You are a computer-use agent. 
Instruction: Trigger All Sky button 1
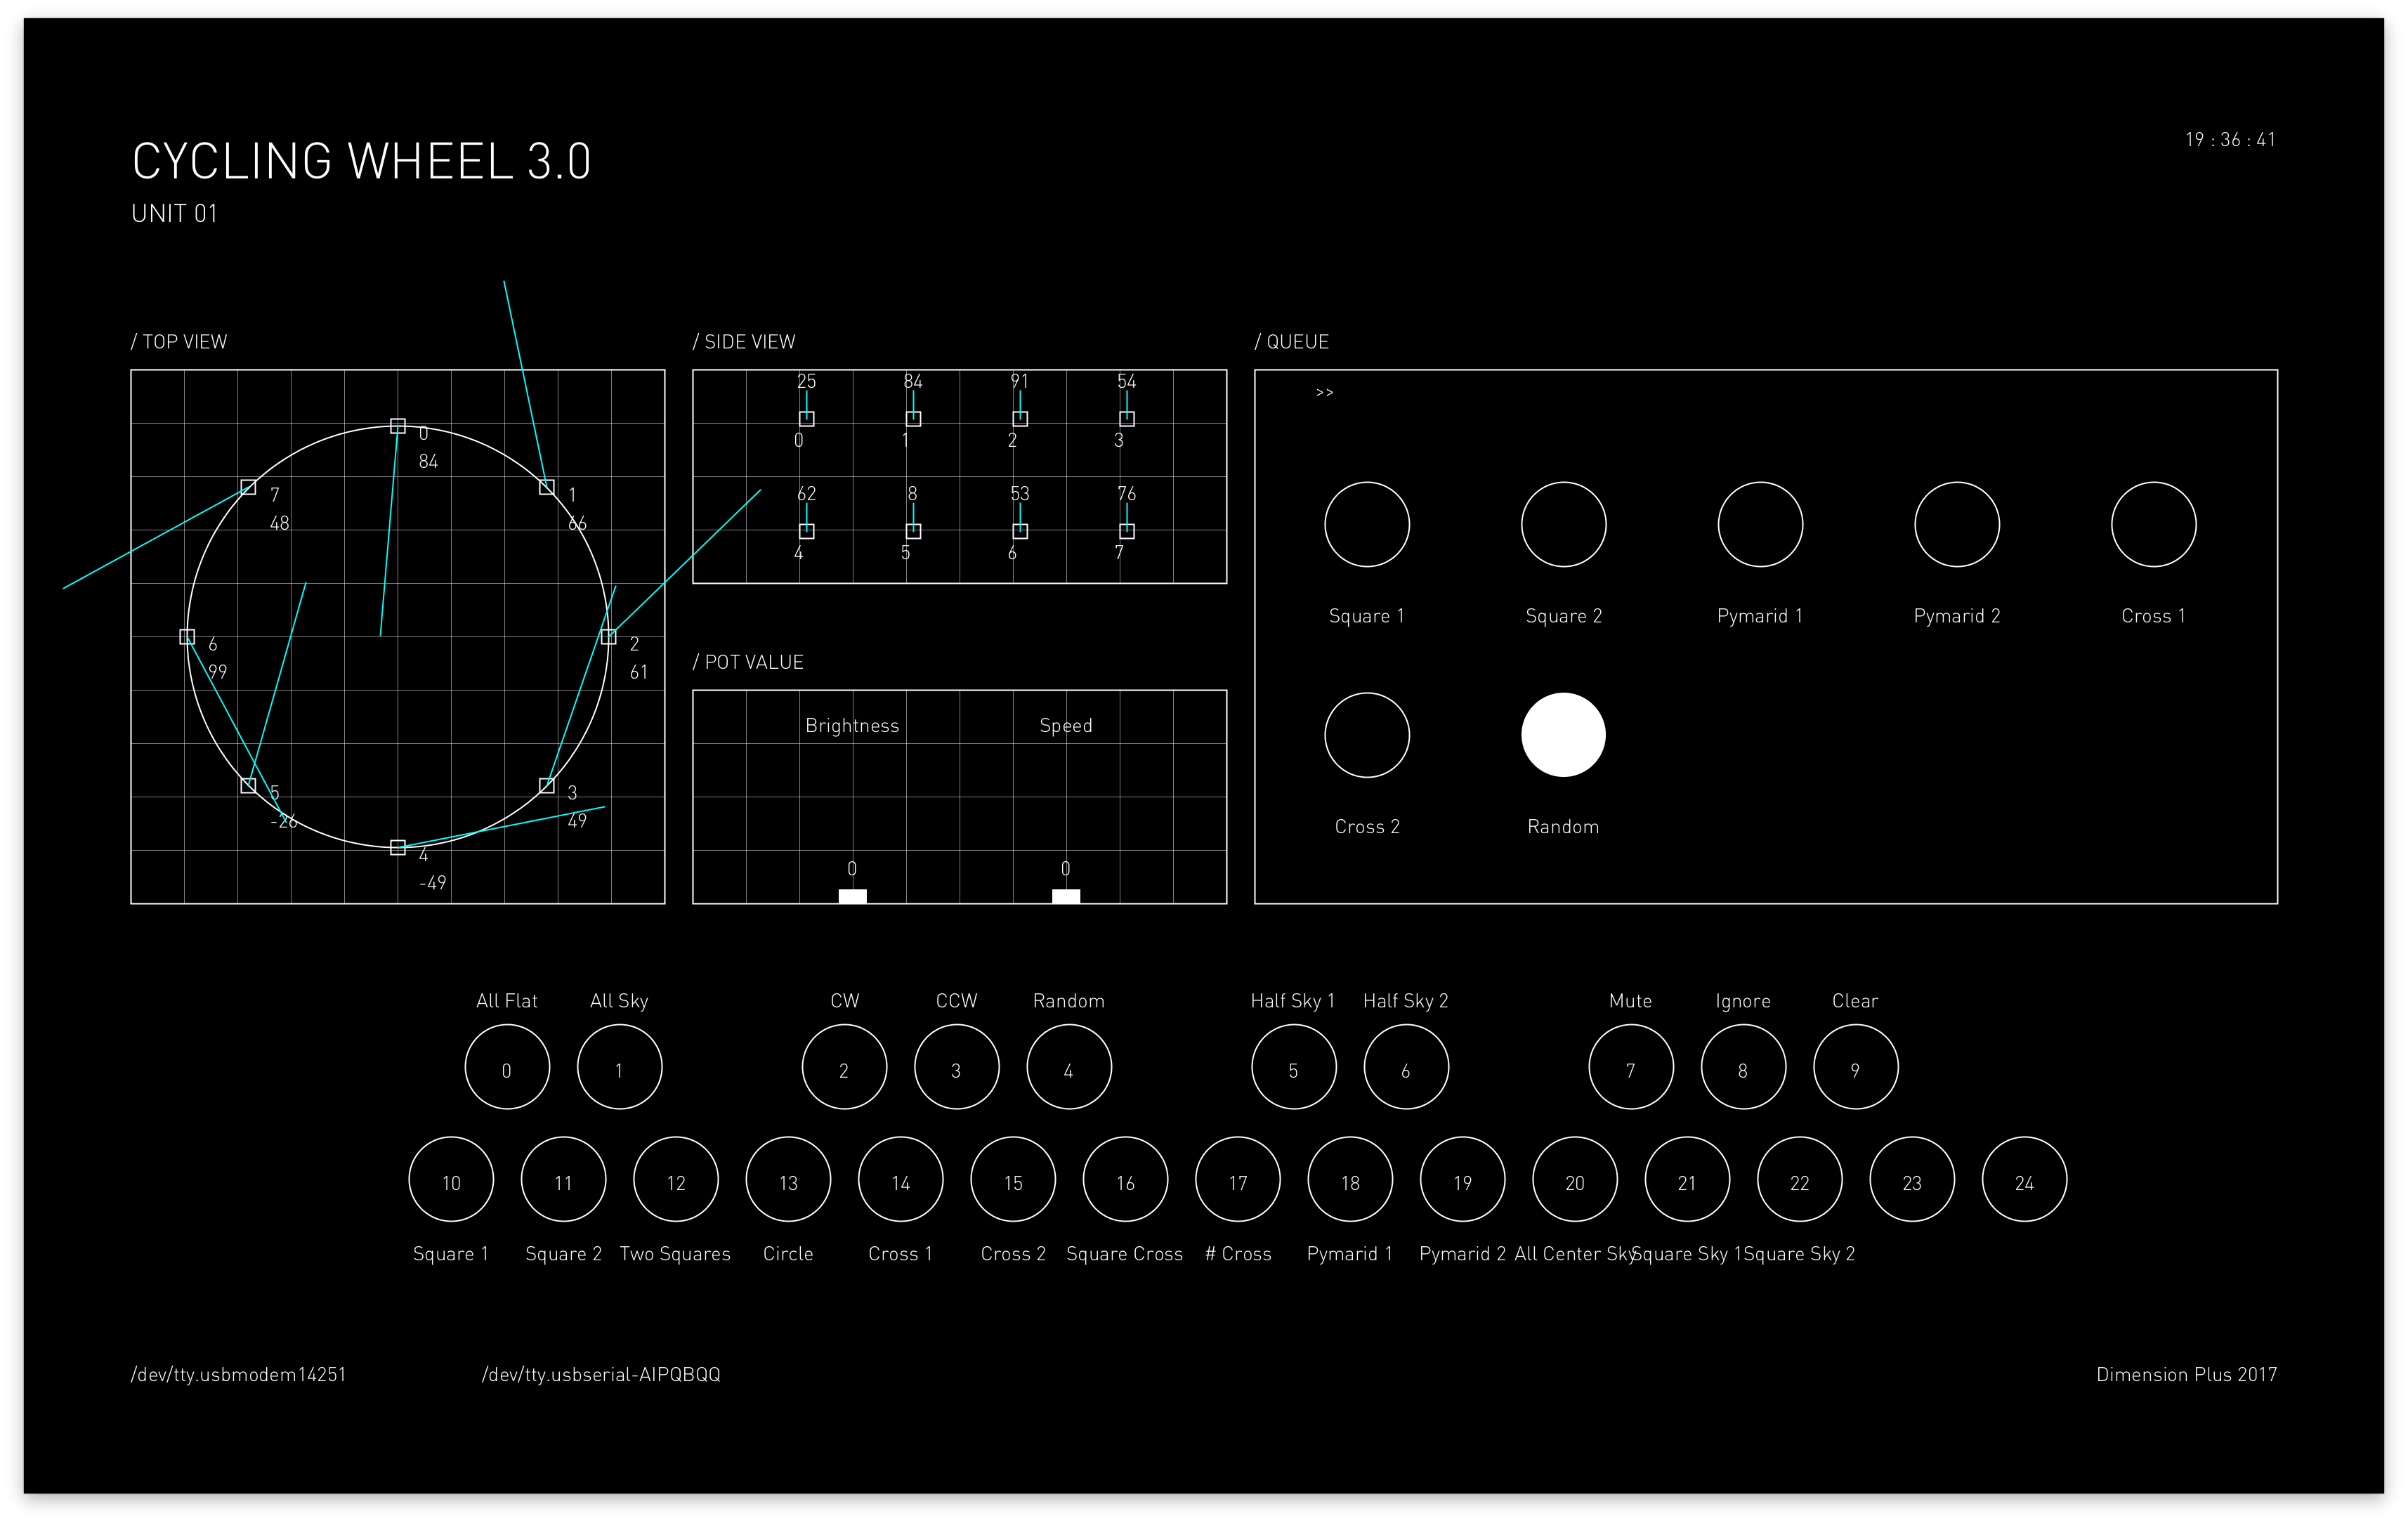619,1067
